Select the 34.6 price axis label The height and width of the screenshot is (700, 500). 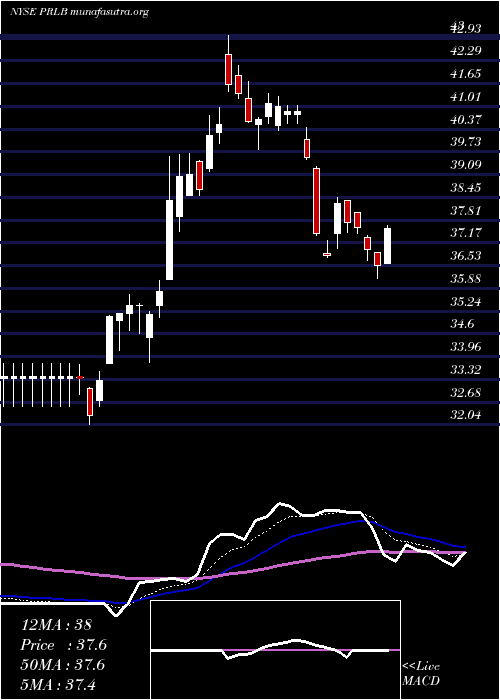pos(462,324)
